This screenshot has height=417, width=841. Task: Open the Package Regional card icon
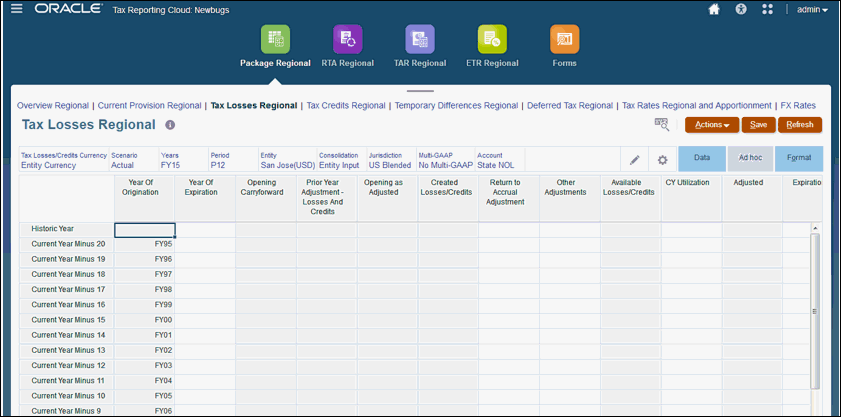point(275,39)
